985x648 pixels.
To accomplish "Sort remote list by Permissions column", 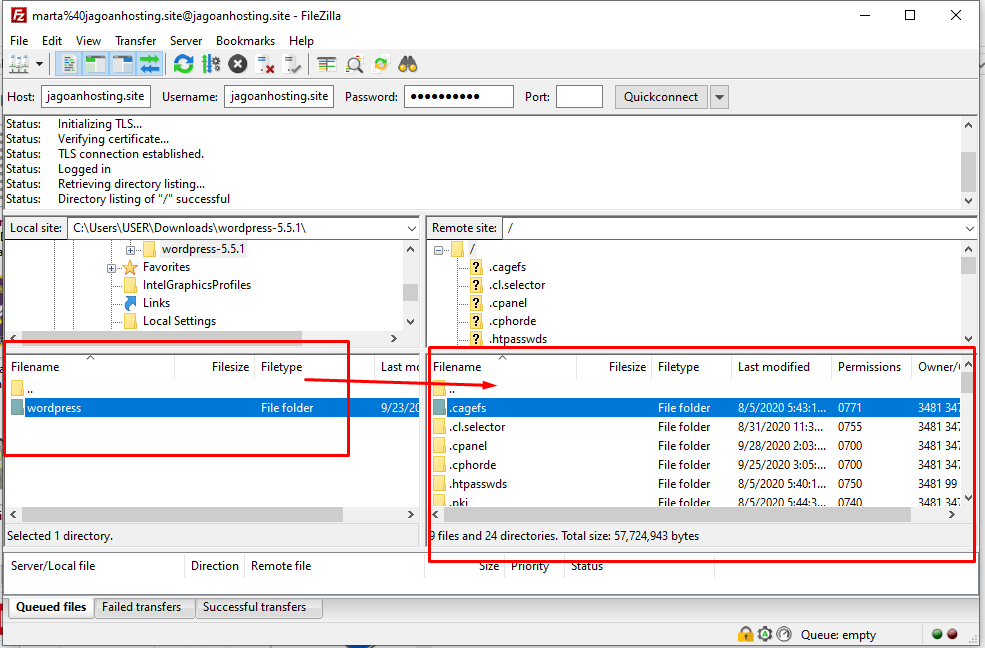I will click(x=871, y=367).
